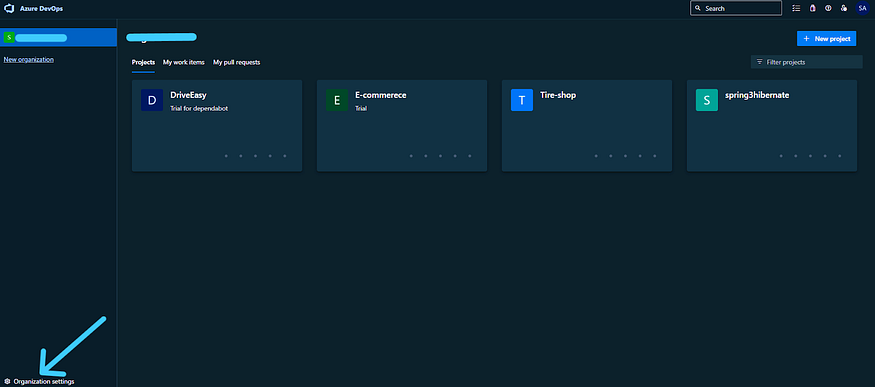Open the Help icon in header
Screen dimensions: 875x387
pyautogui.click(x=828, y=8)
